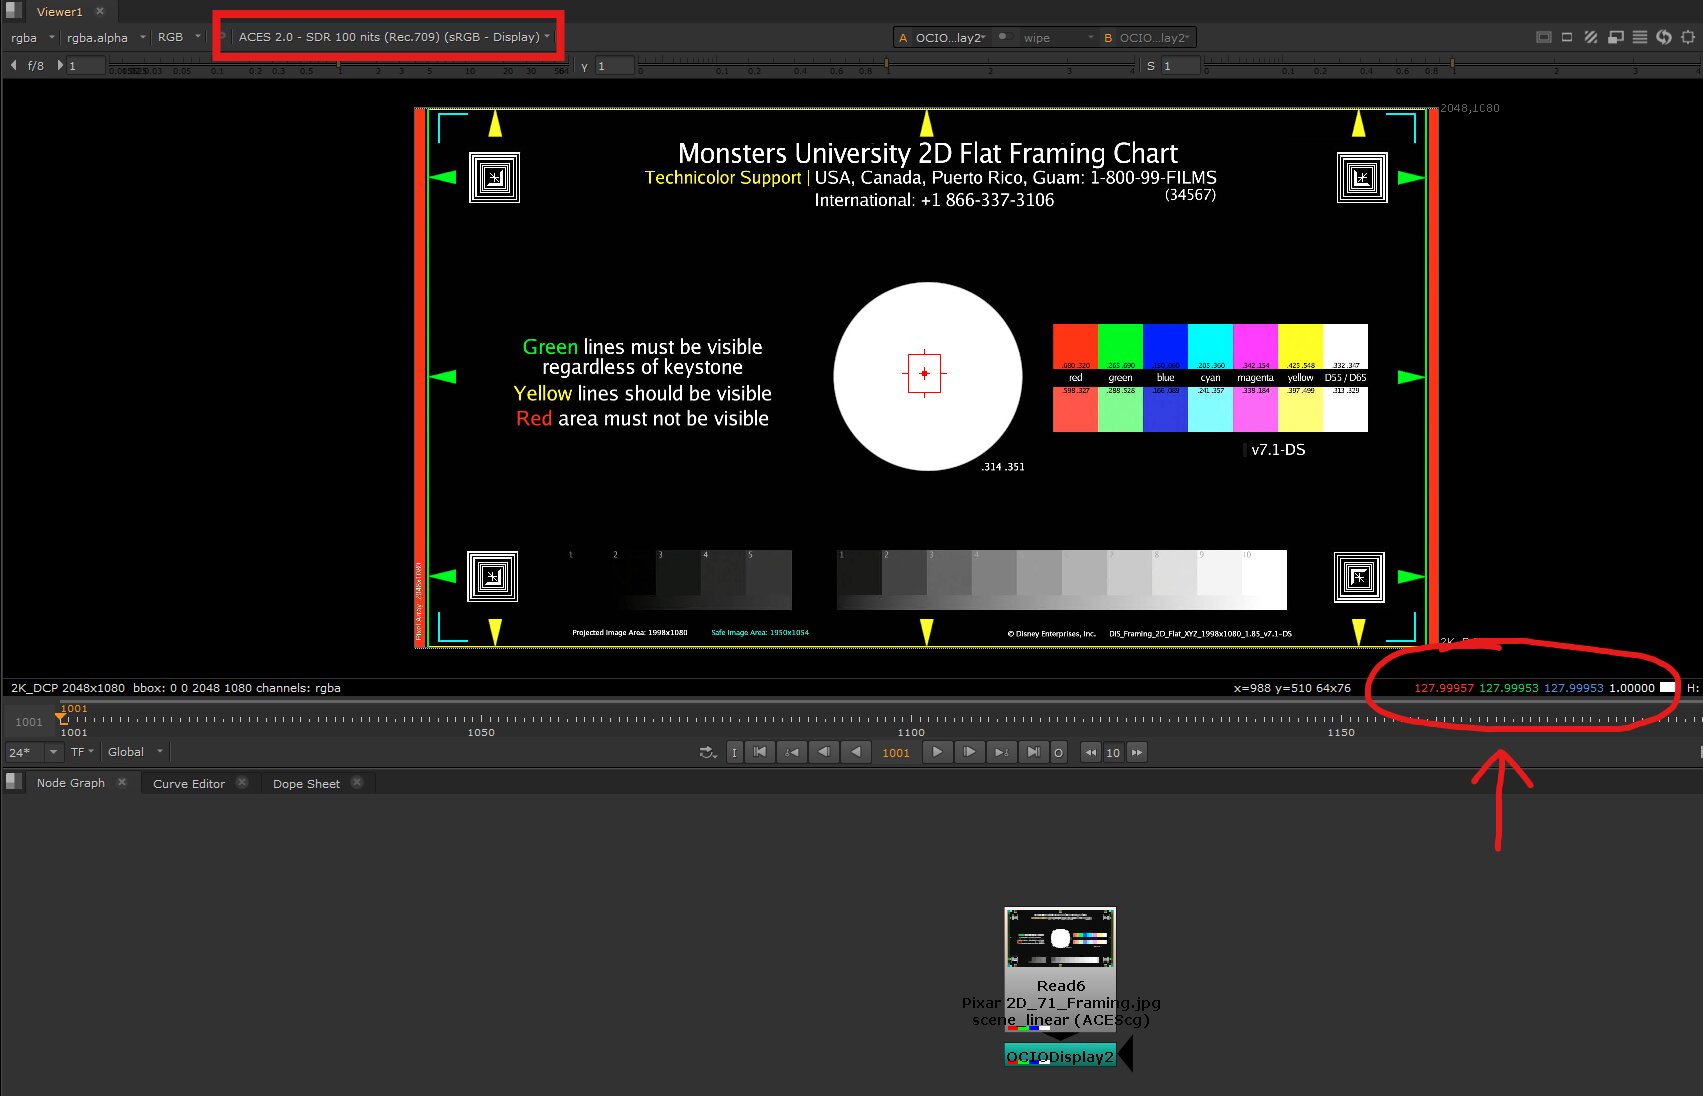Screen dimensions: 1703x1096
Task: Play the timeline backward
Action: (856, 752)
